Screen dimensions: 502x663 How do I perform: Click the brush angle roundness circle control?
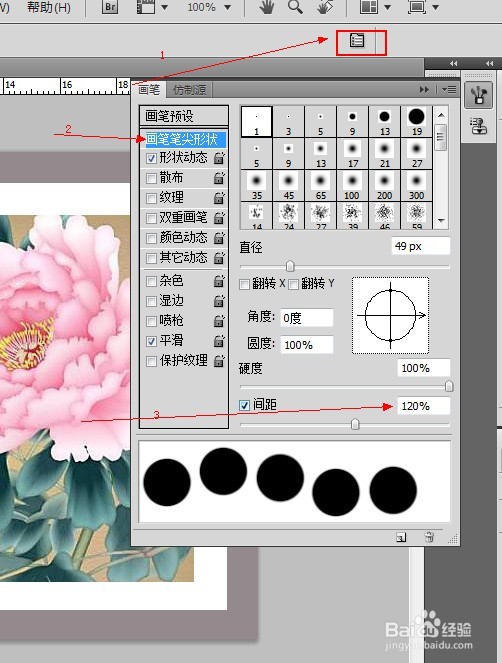tap(390, 315)
